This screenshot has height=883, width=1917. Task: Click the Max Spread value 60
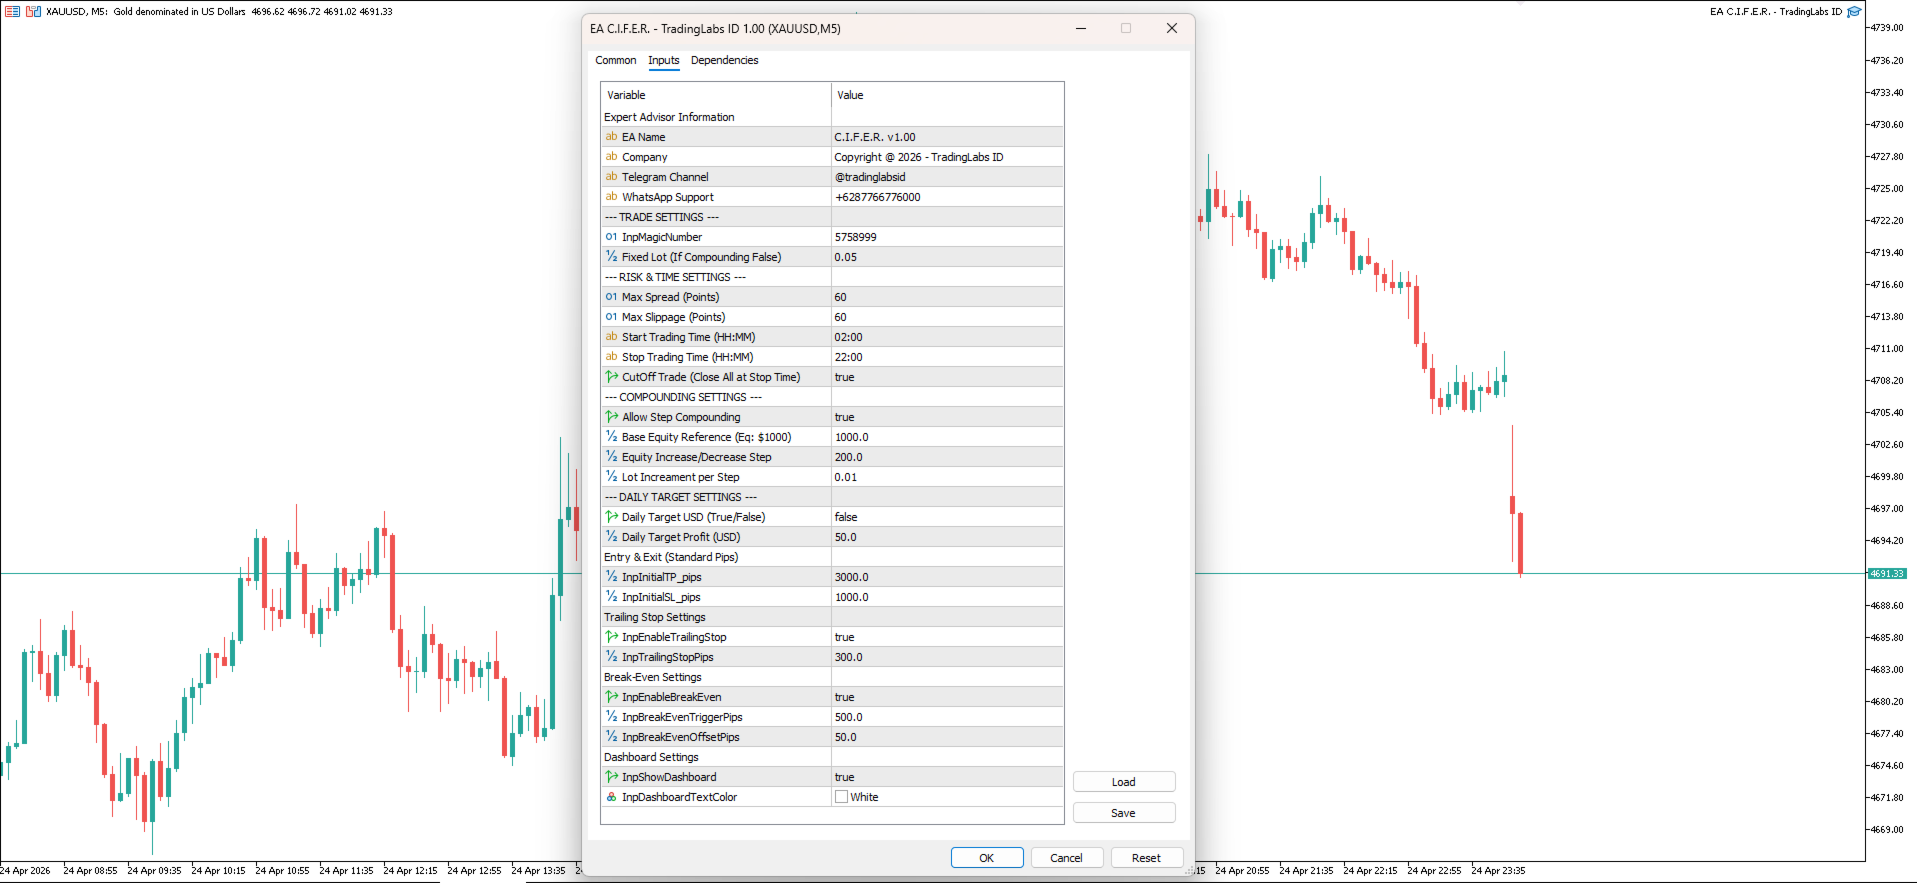(x=946, y=297)
